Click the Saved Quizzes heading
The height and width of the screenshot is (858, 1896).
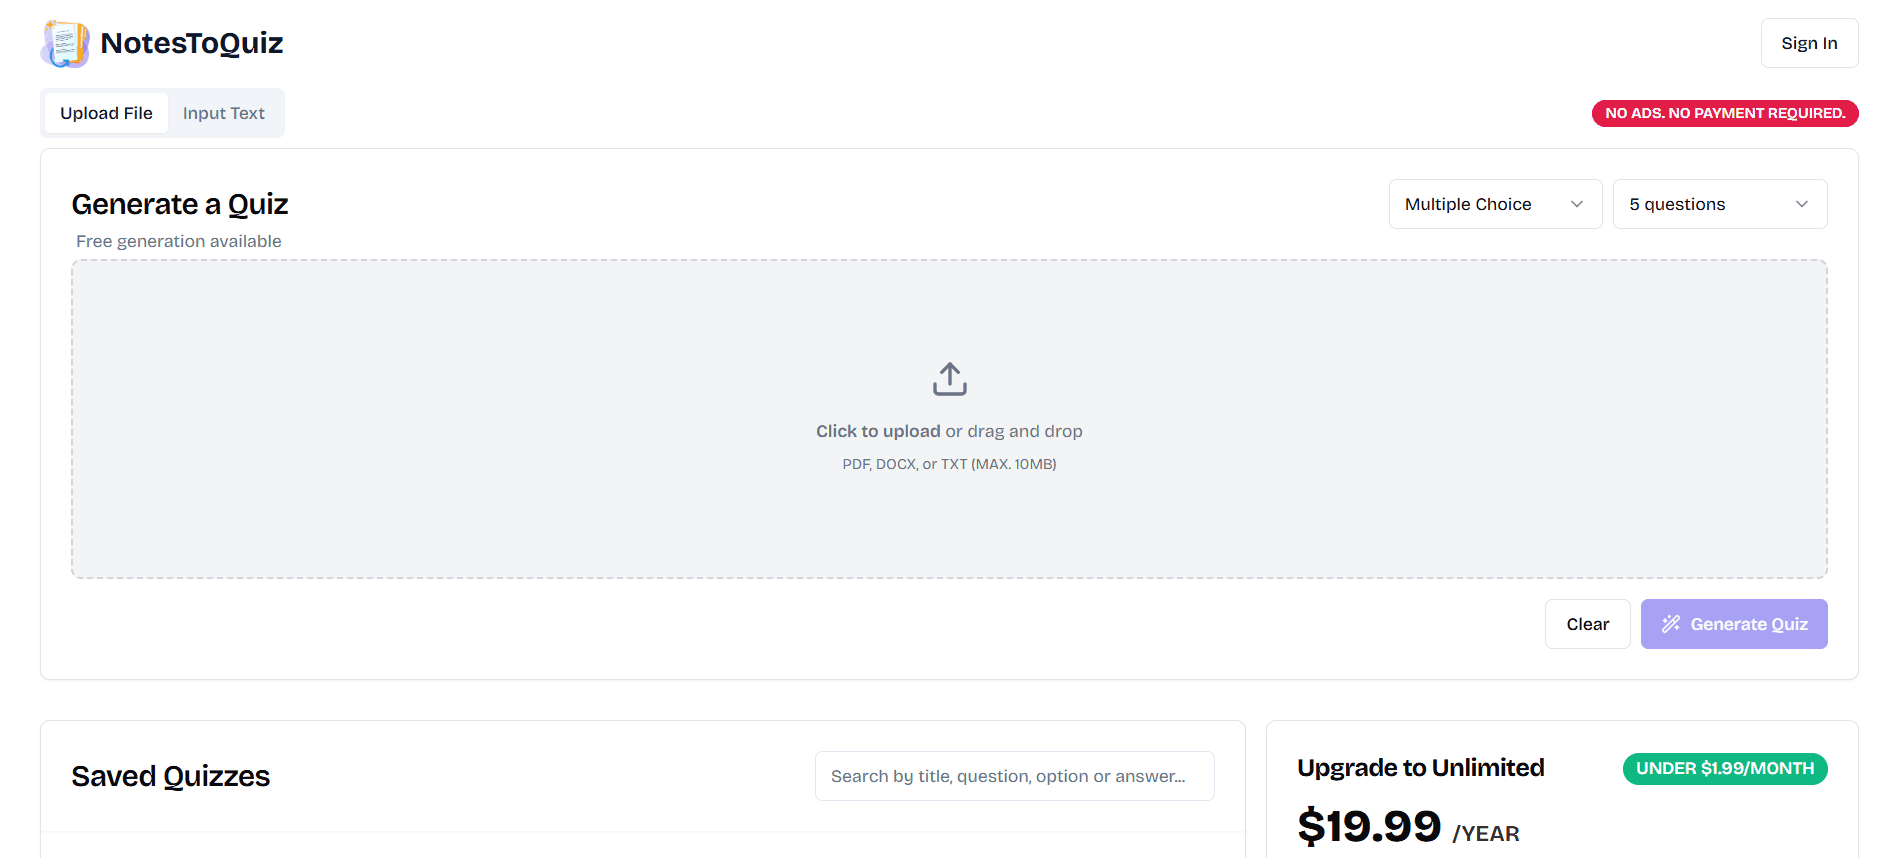coord(171,776)
